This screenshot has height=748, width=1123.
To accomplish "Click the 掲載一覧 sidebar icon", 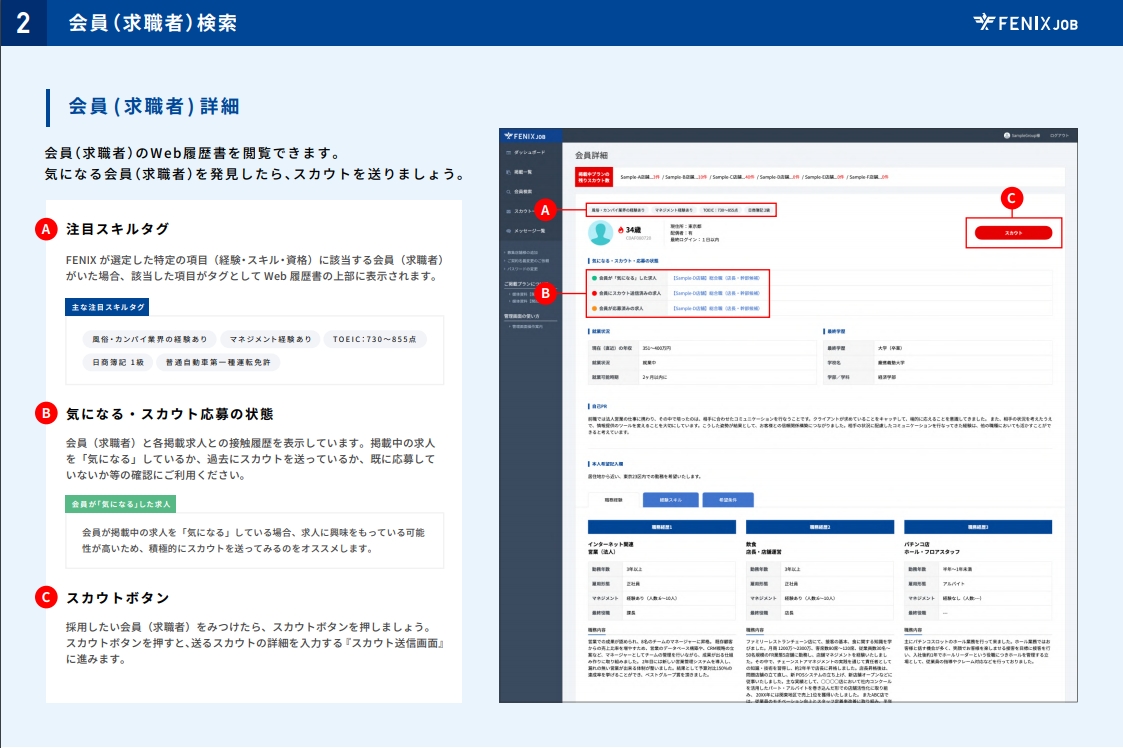I will click(x=508, y=171).
